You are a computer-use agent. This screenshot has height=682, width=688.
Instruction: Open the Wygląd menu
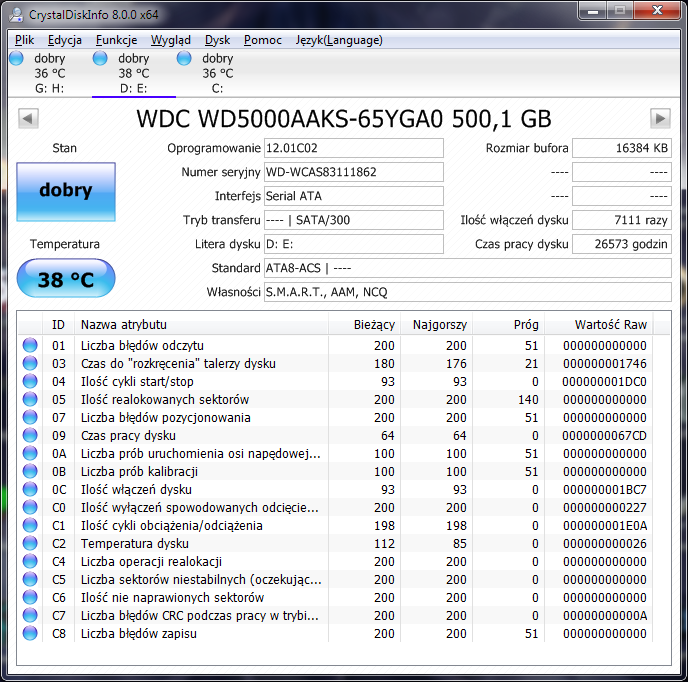[171, 40]
